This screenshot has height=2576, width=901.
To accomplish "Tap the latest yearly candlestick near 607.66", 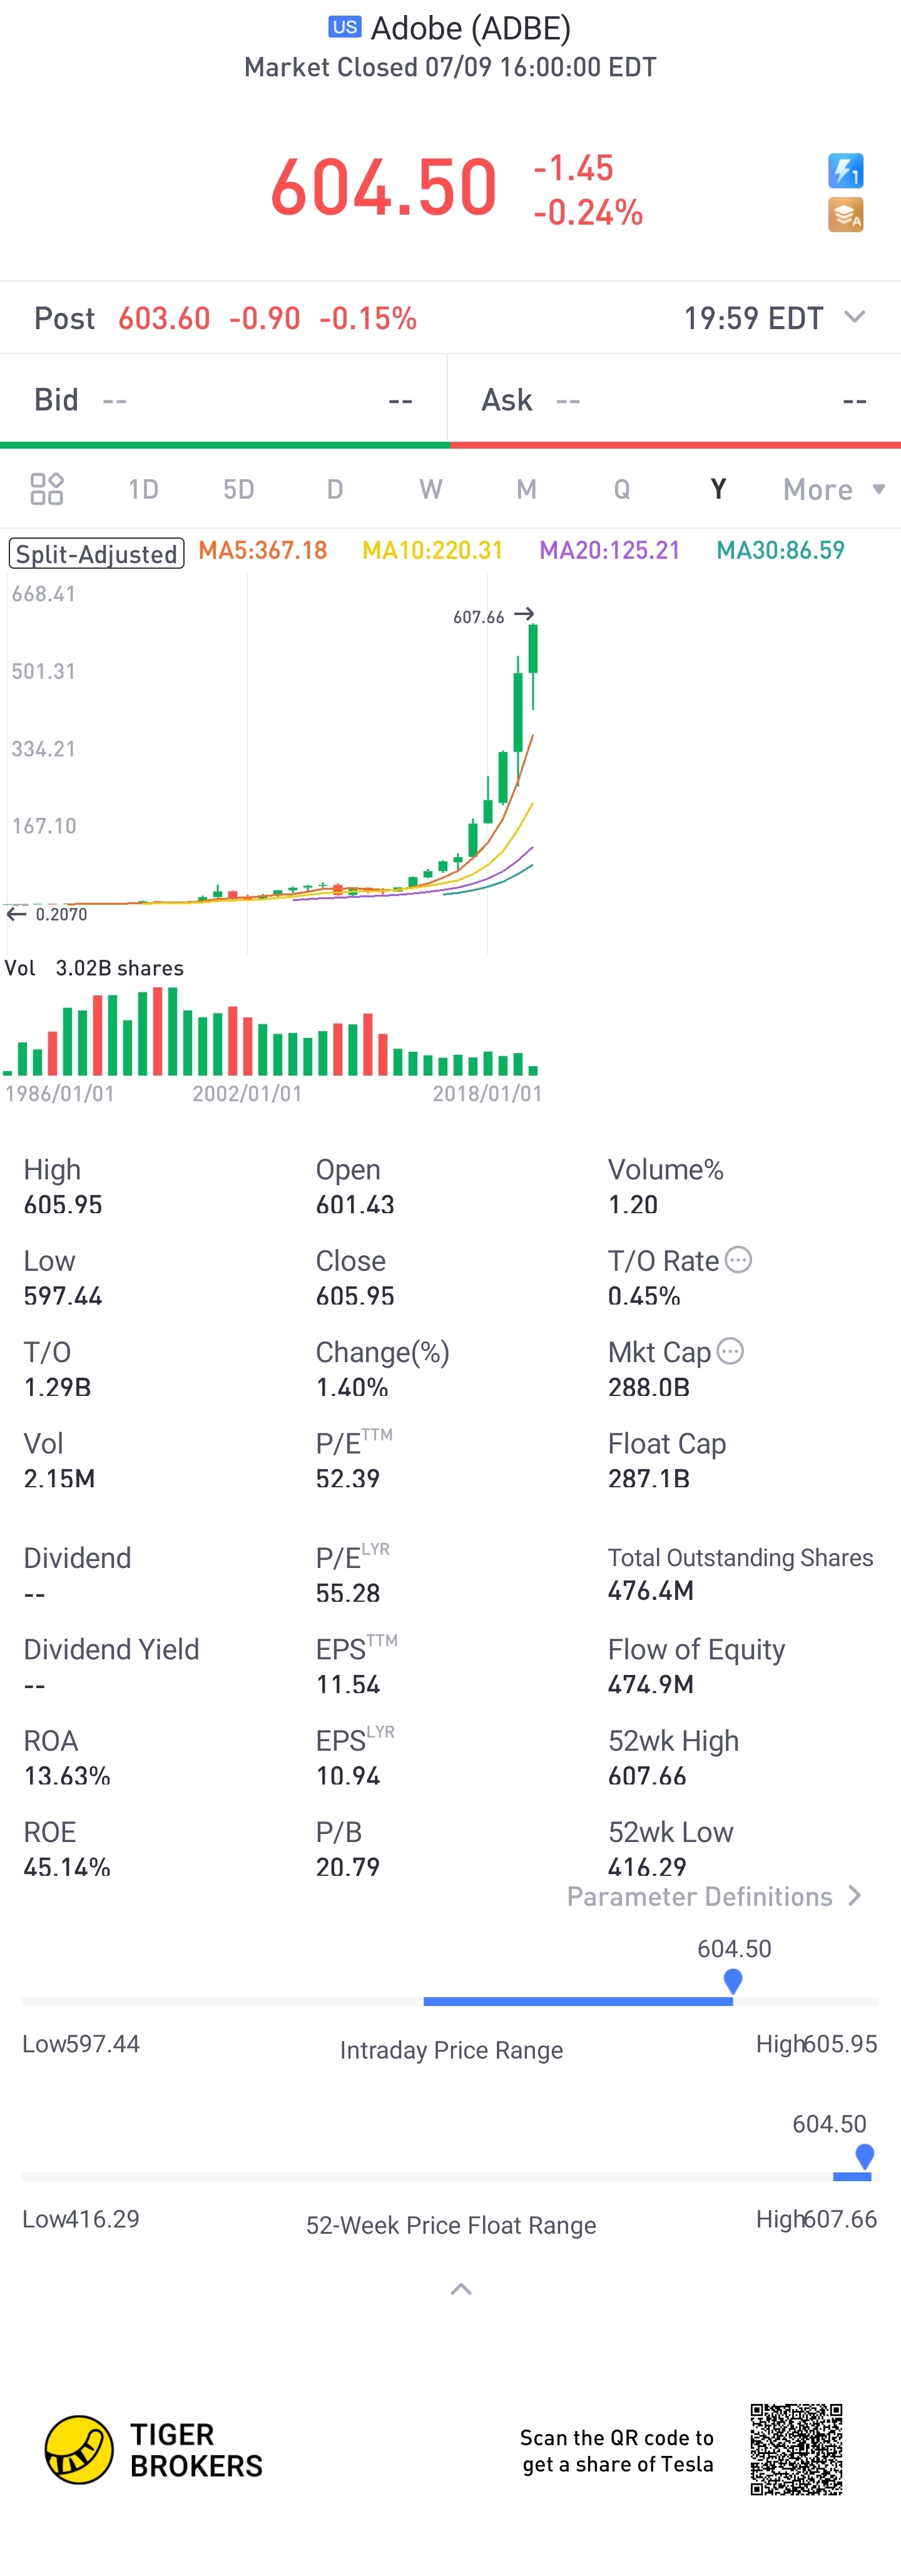I will pos(533,665).
